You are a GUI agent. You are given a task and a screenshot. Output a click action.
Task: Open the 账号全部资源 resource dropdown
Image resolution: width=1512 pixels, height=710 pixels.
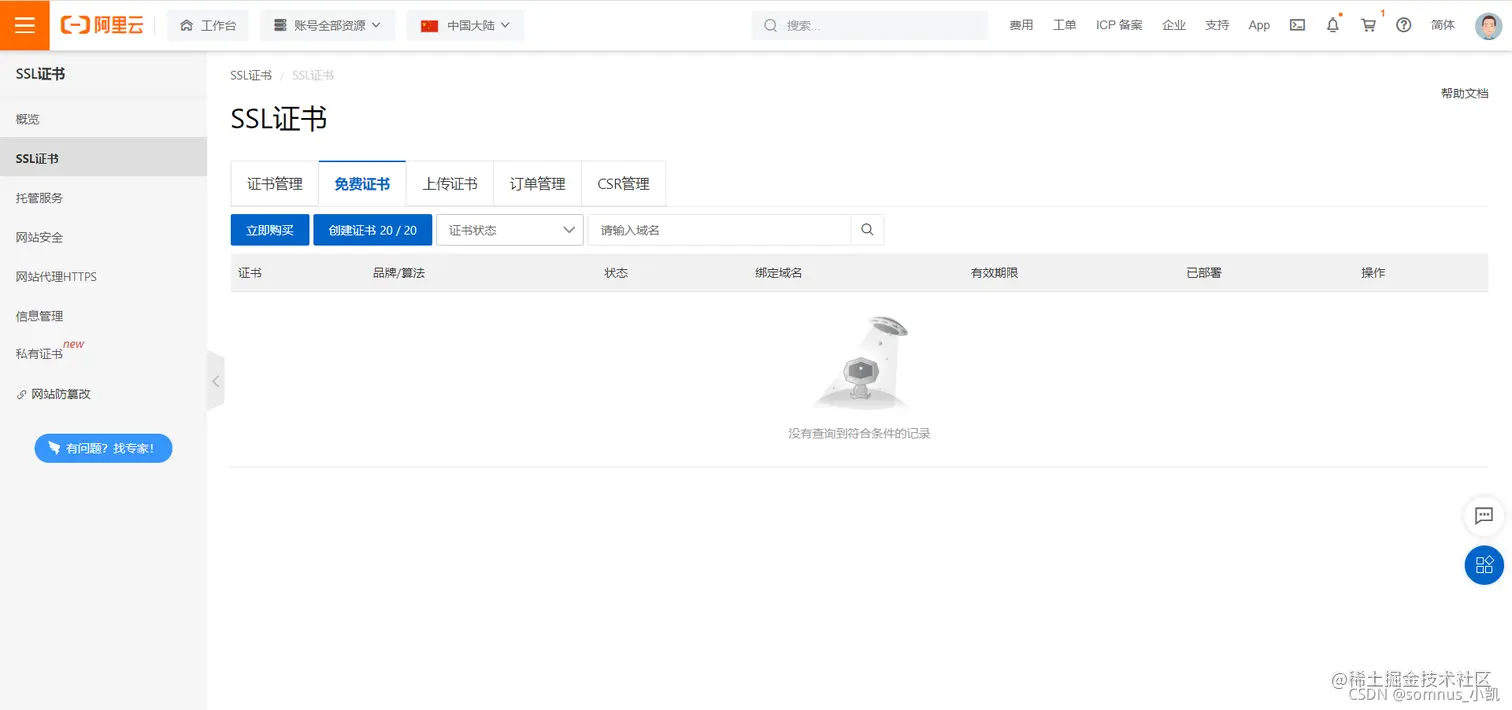pos(327,25)
